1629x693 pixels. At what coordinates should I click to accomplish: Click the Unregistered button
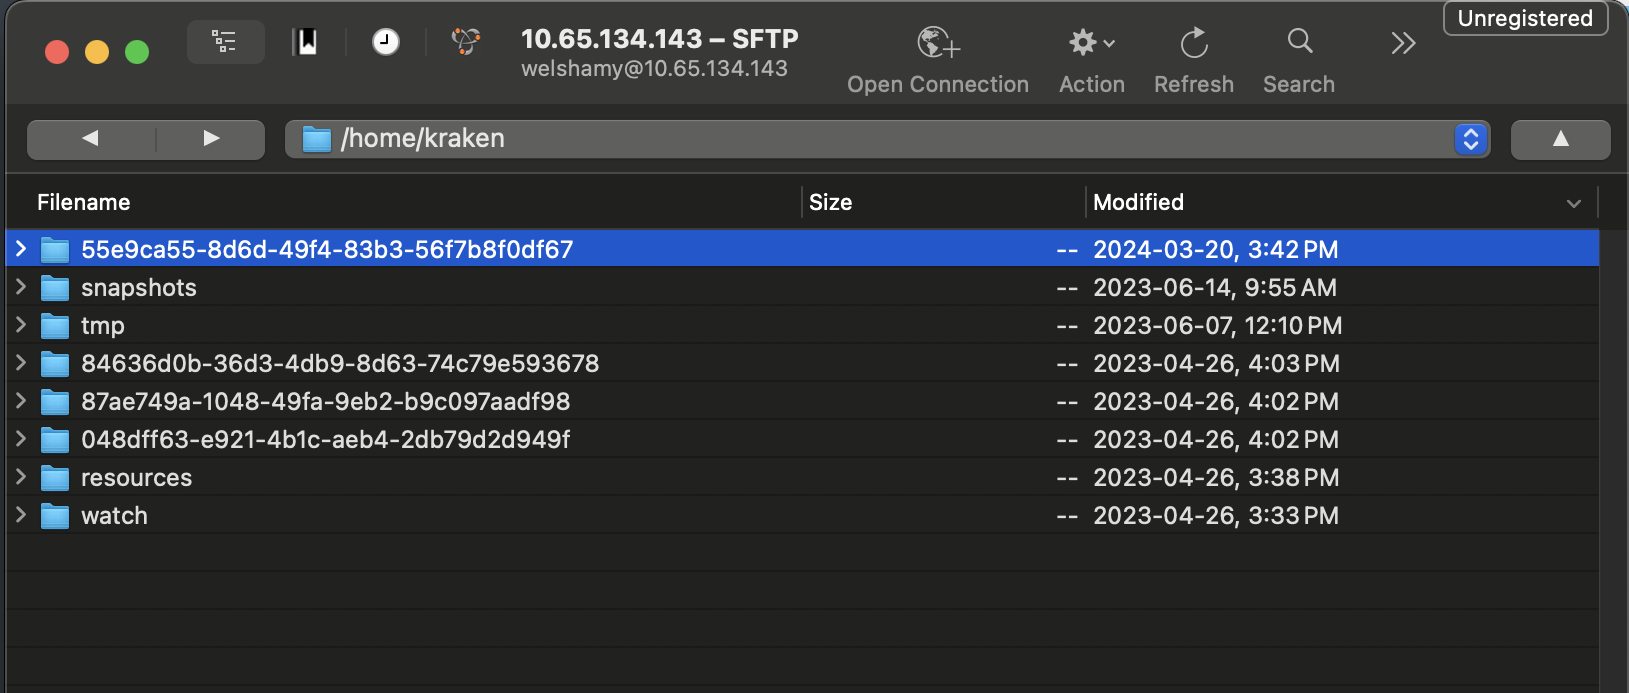[1524, 19]
